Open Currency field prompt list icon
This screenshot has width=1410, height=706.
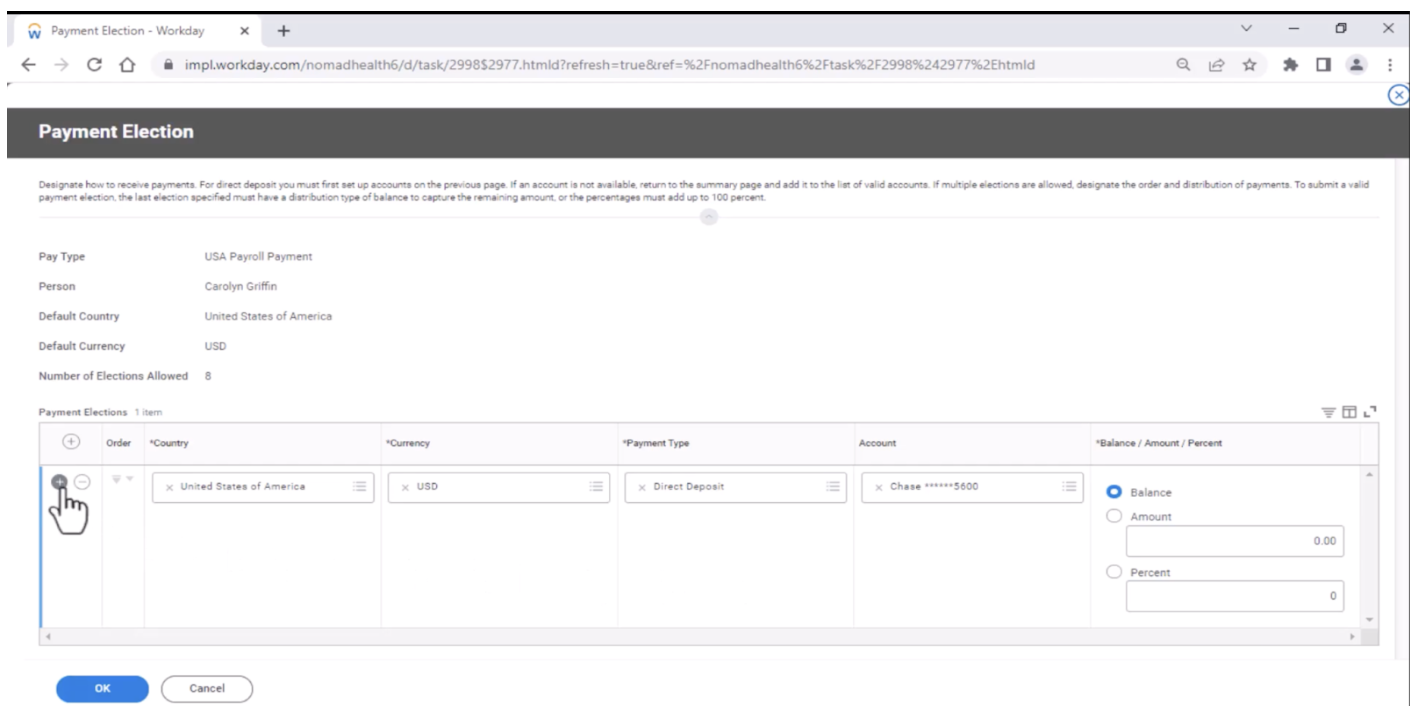pos(596,487)
